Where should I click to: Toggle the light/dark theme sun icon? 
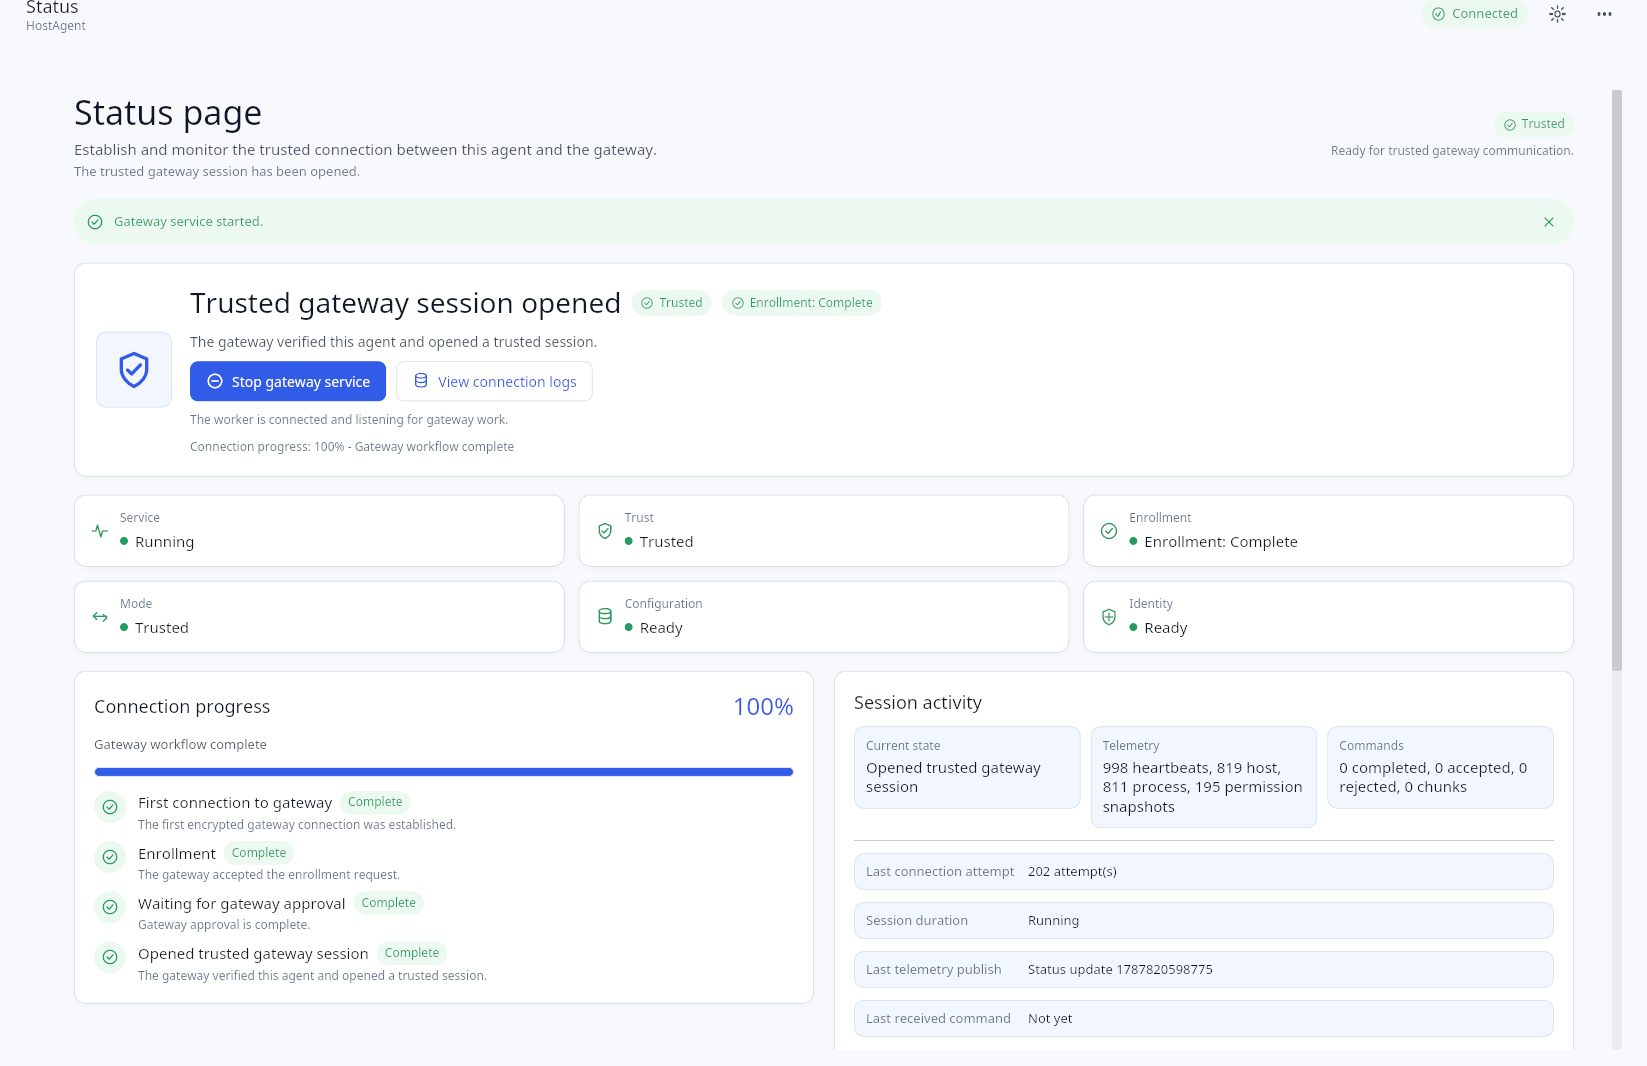[1557, 14]
